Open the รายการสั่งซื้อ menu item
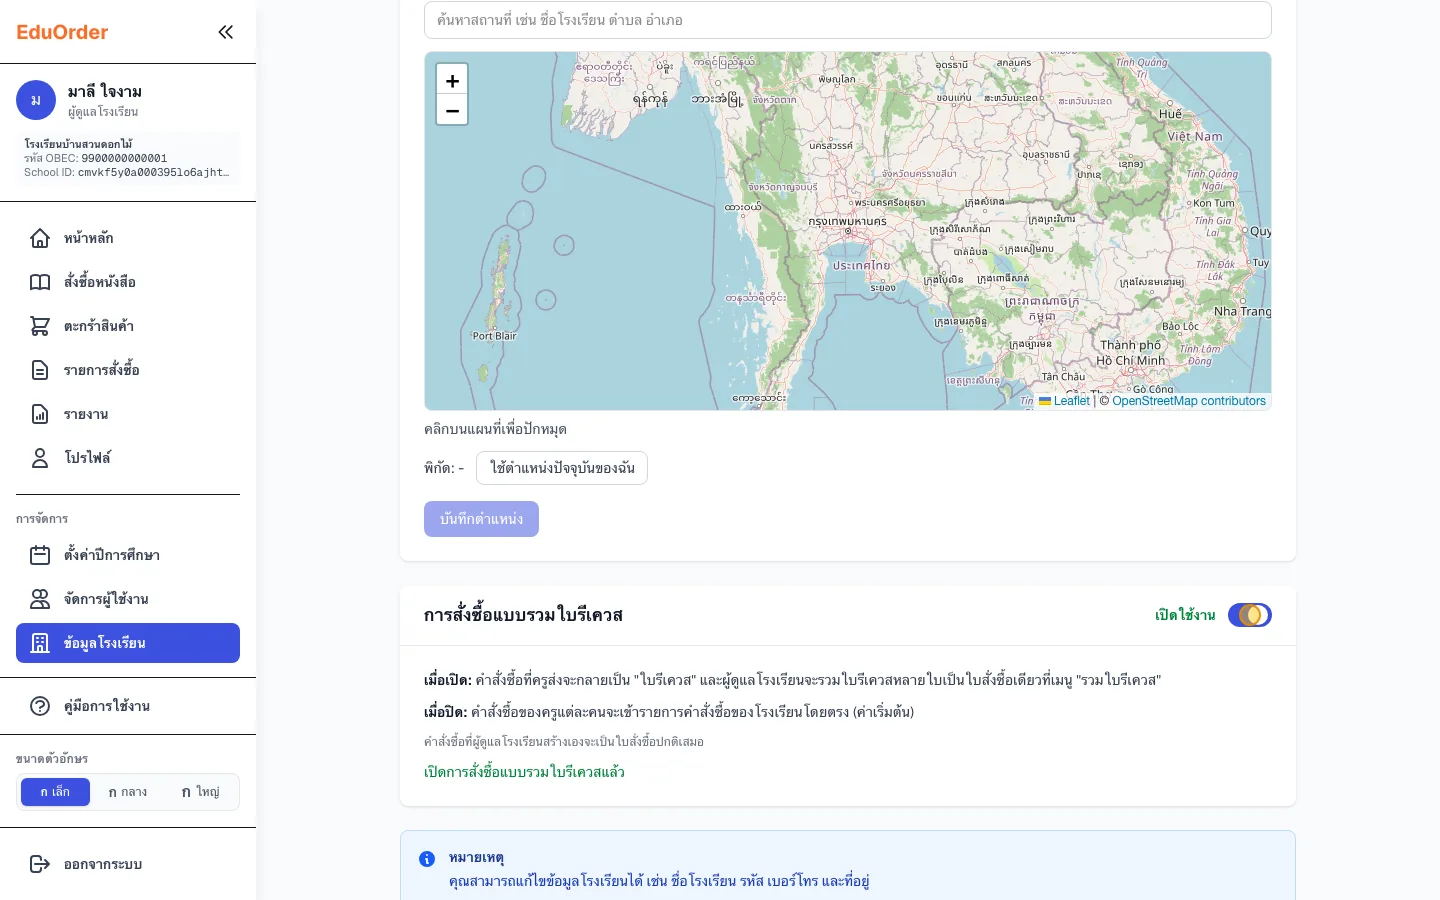The height and width of the screenshot is (900, 1440). (x=128, y=370)
